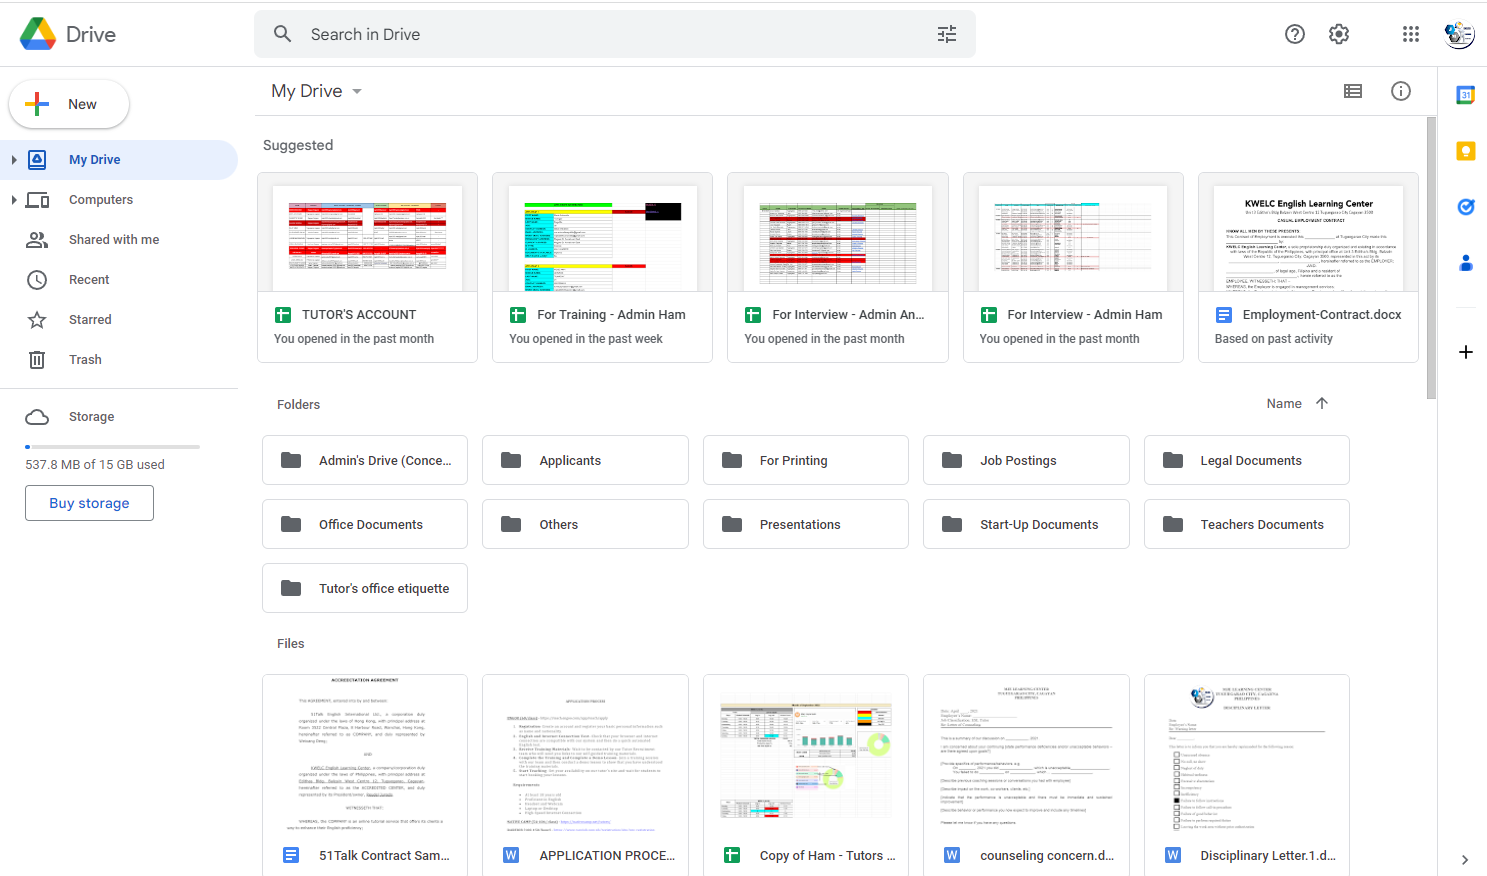Click the storage usage progress bar
This screenshot has height=876, width=1487.
coord(112,447)
